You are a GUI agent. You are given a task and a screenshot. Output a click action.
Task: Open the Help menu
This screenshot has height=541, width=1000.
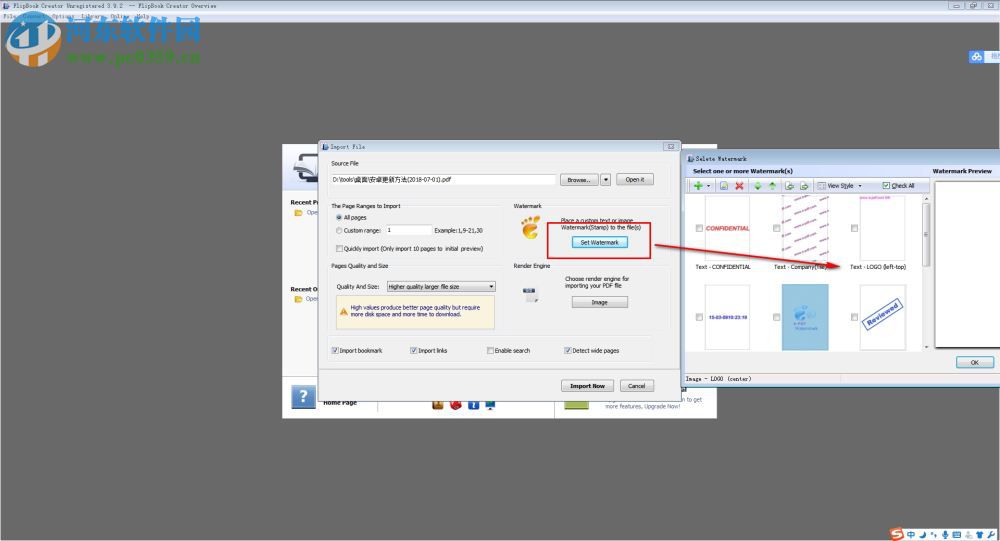(142, 16)
